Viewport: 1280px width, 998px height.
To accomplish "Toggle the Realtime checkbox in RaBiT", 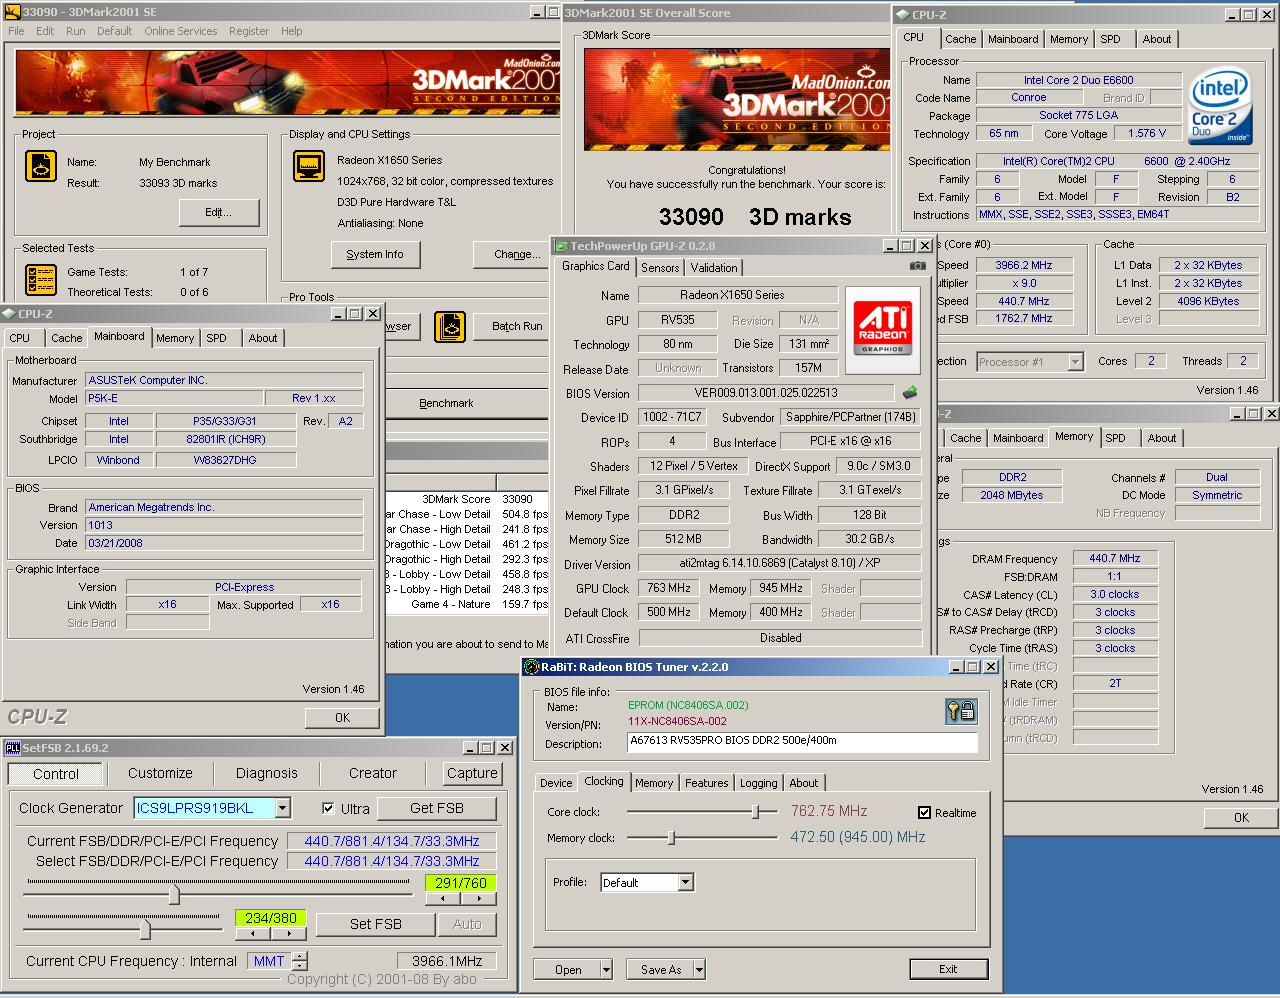I will click(924, 812).
